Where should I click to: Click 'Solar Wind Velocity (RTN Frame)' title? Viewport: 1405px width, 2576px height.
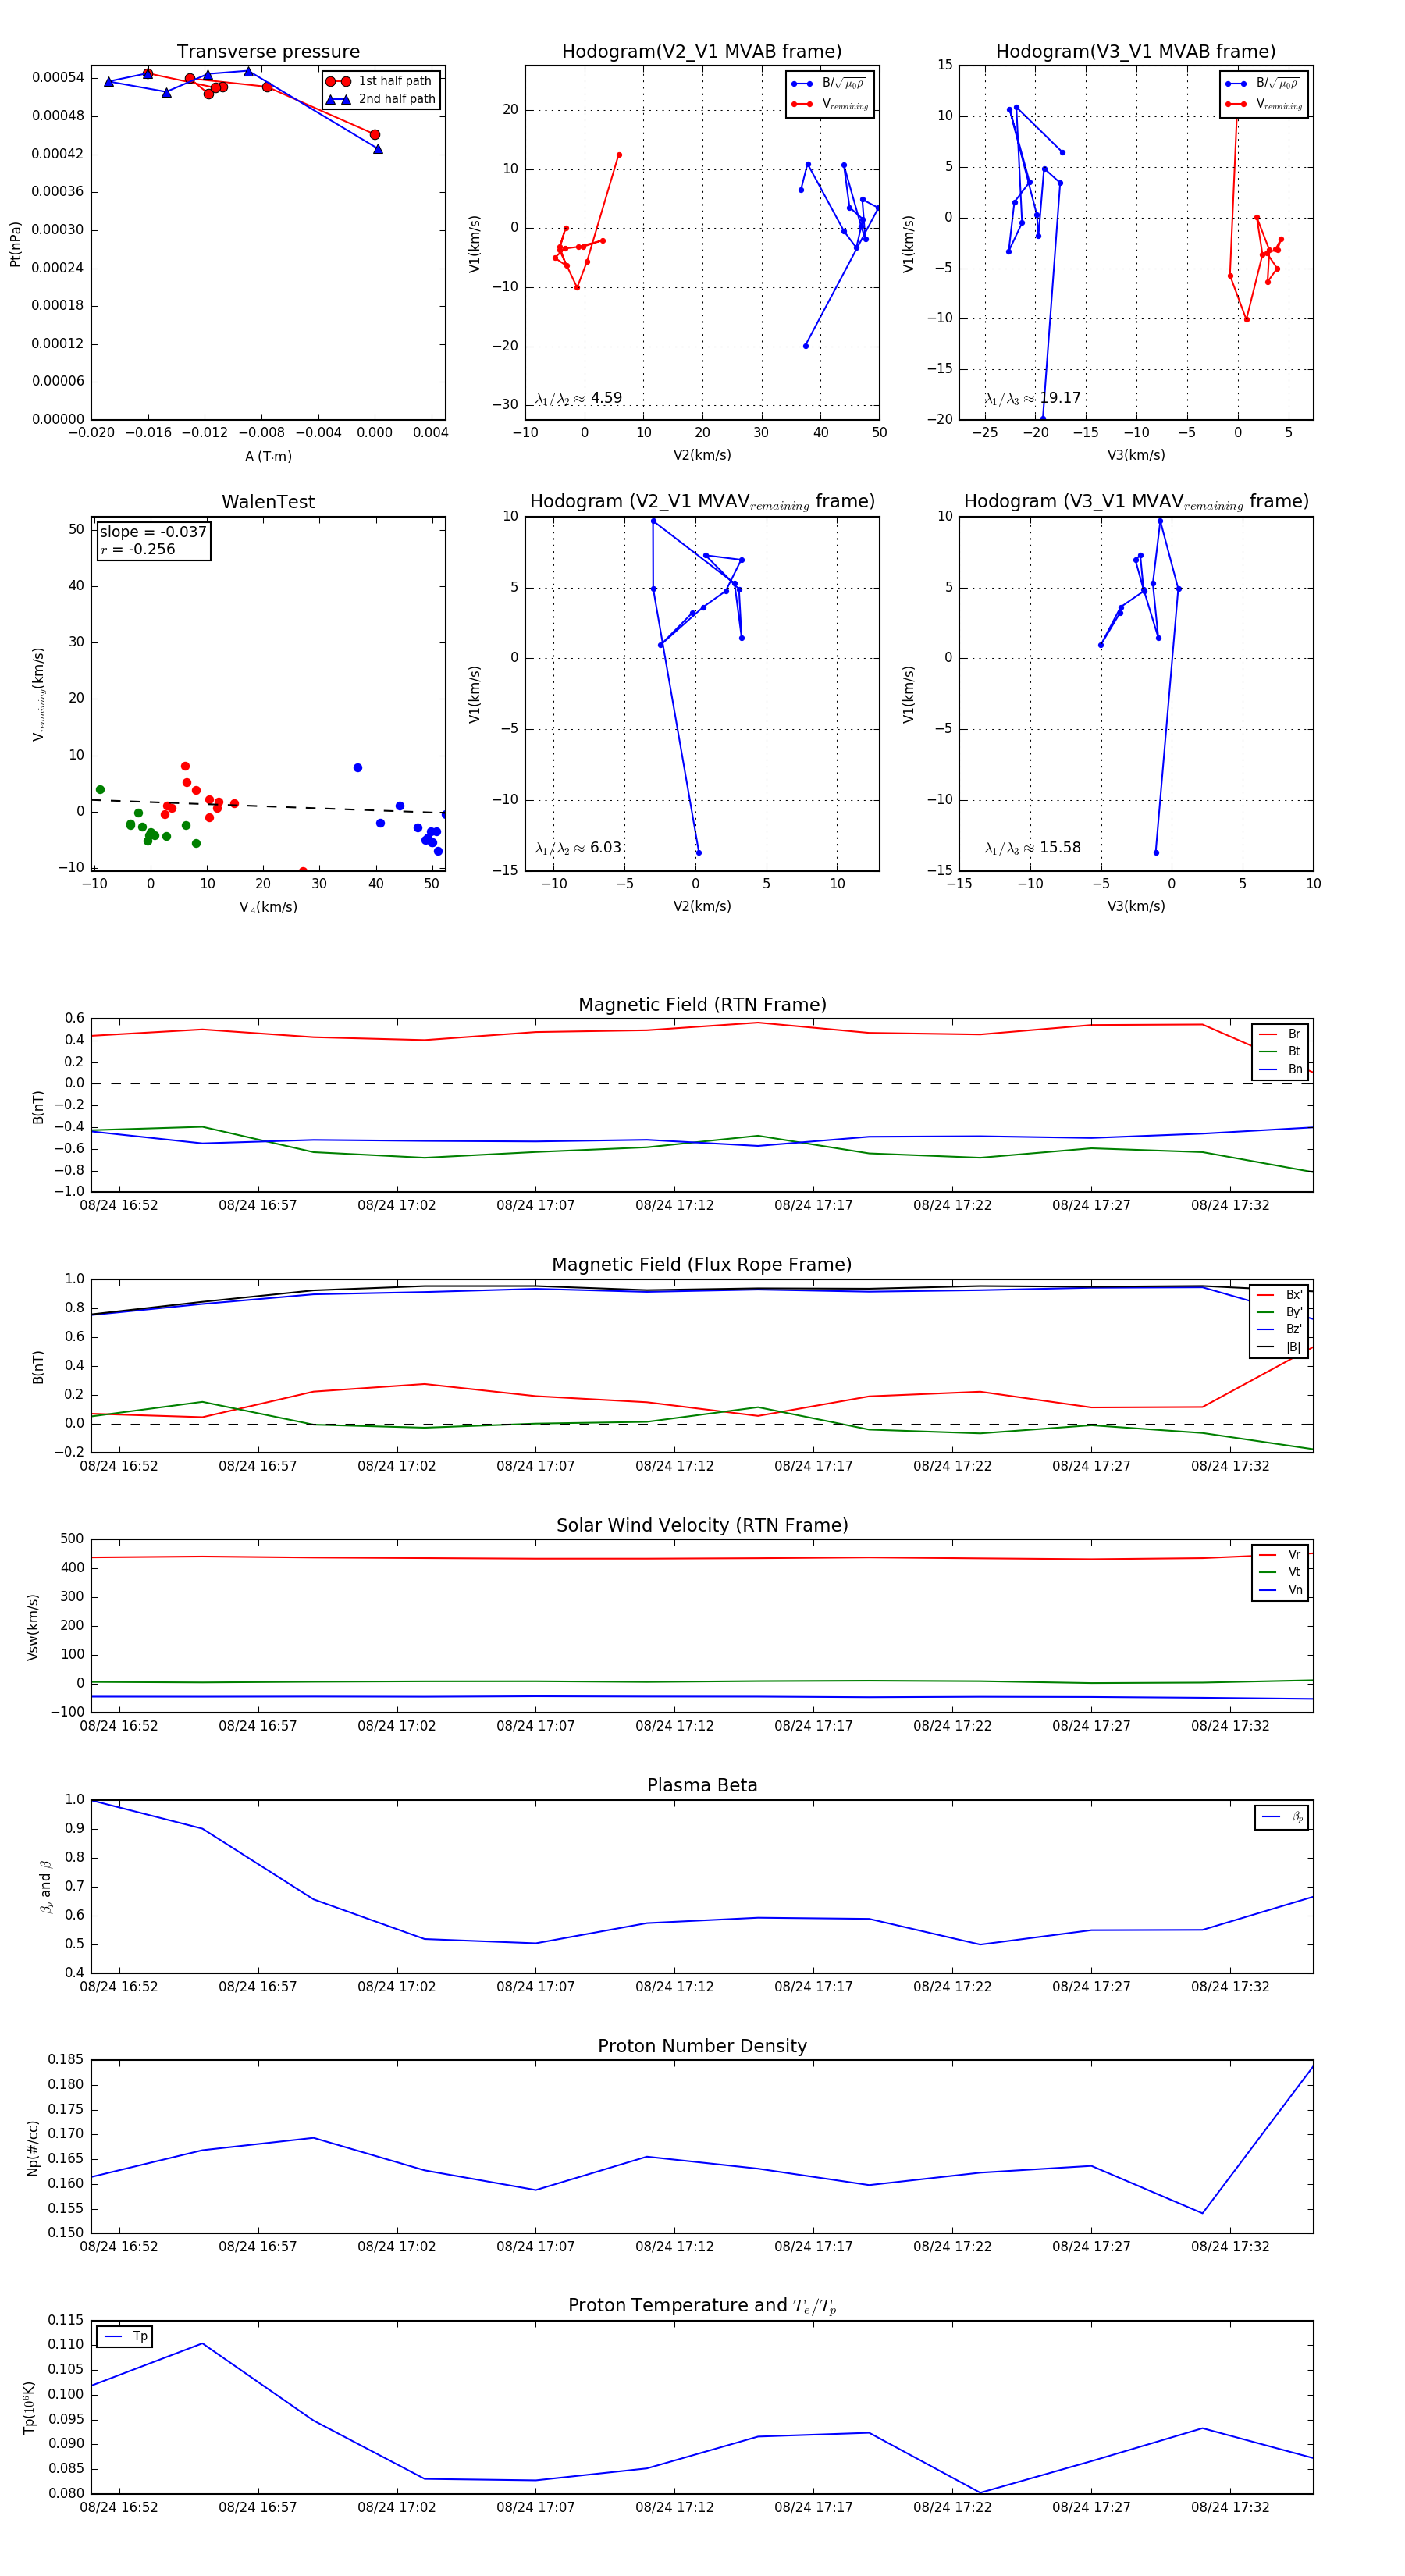702,1525
